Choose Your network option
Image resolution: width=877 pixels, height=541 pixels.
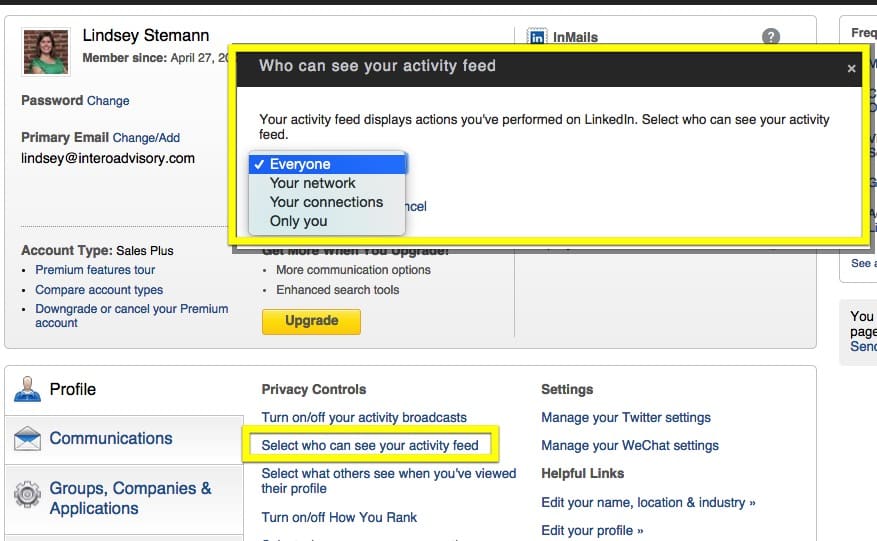point(328,184)
